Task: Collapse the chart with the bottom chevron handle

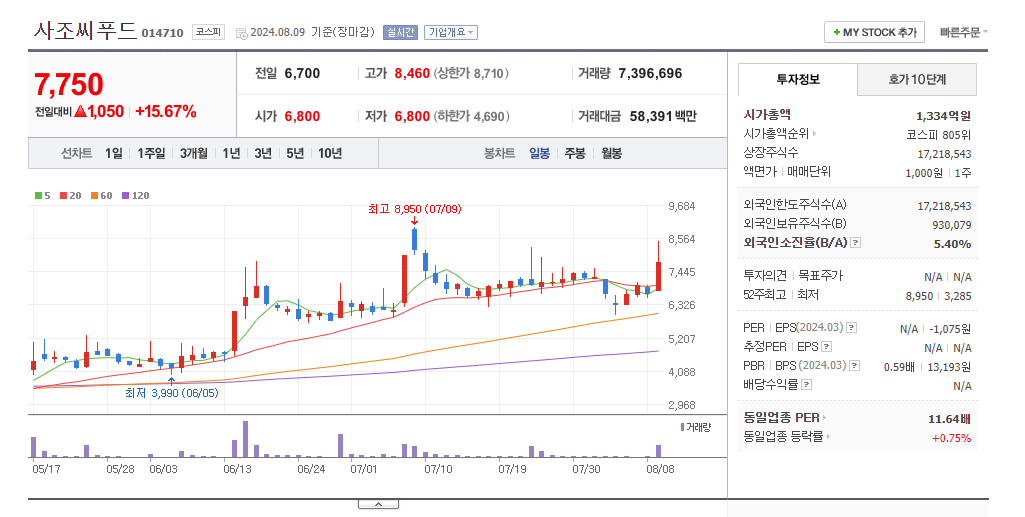Action: [x=378, y=504]
